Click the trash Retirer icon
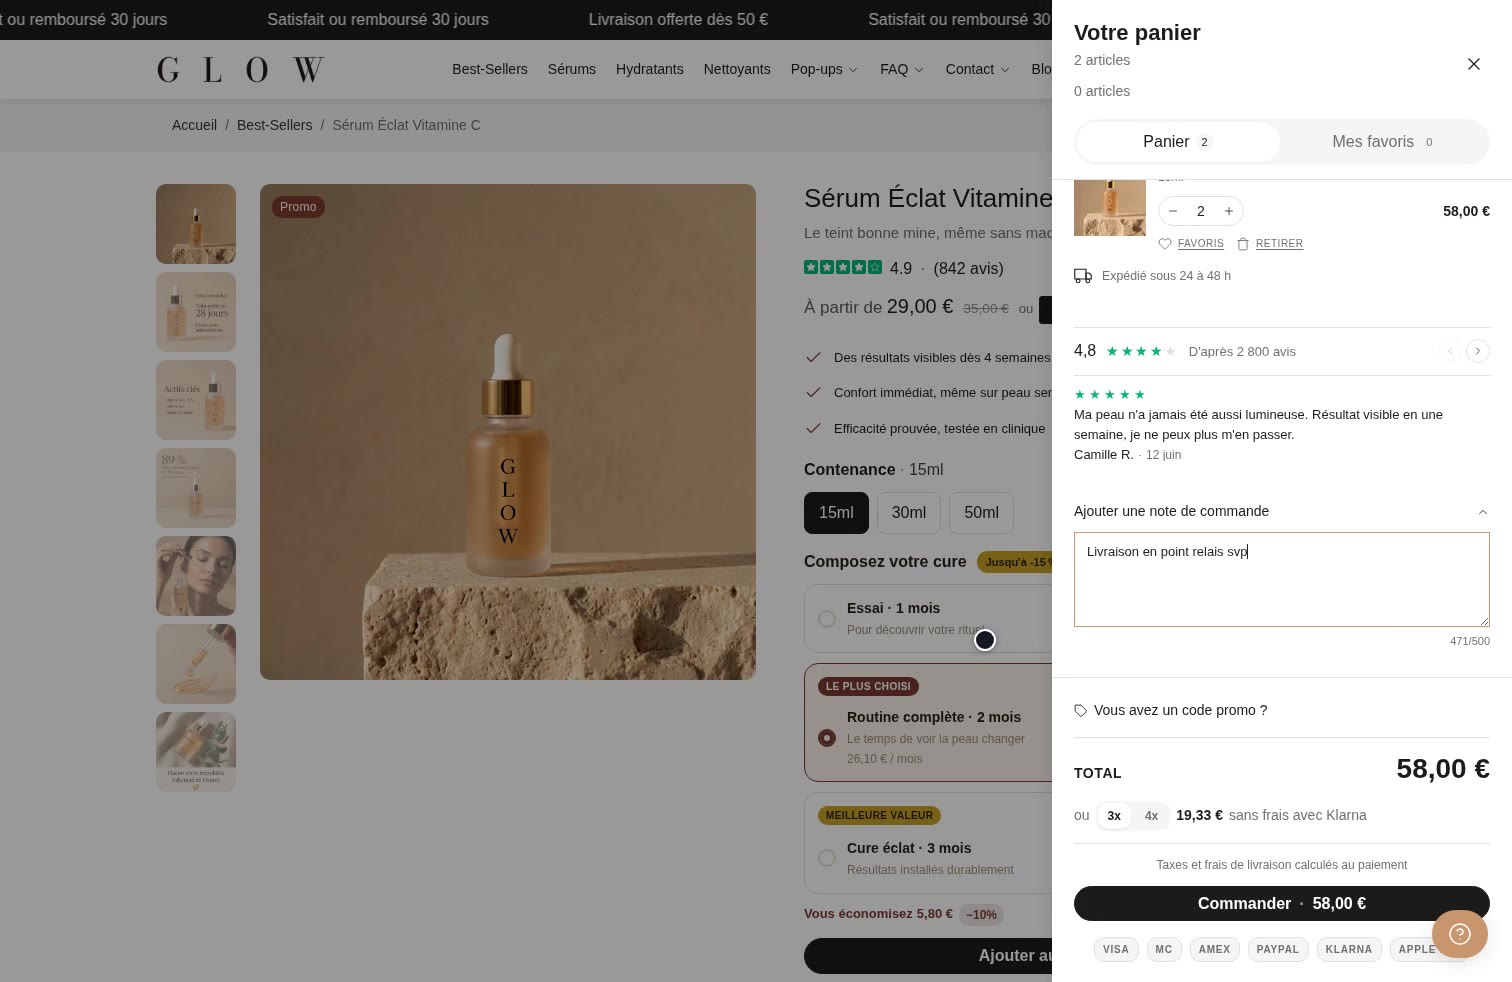 click(1243, 244)
